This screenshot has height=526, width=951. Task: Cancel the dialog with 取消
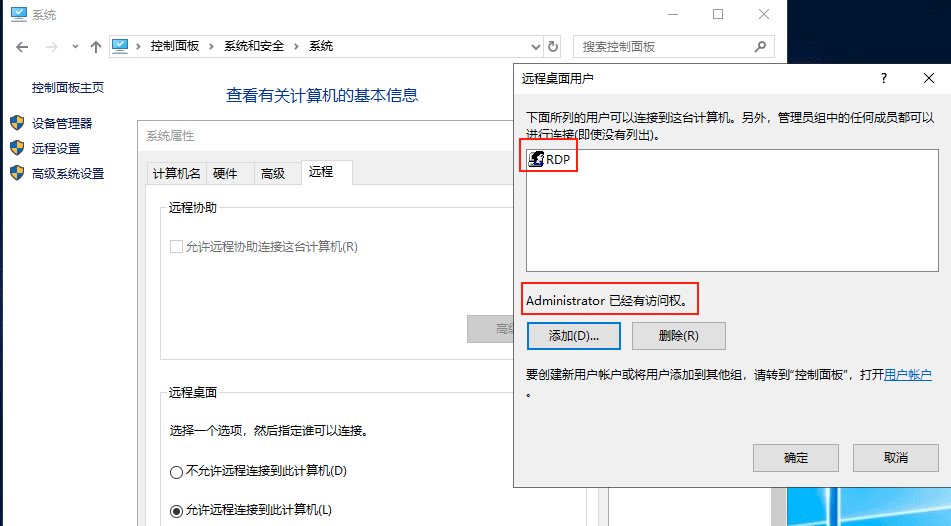coord(896,458)
